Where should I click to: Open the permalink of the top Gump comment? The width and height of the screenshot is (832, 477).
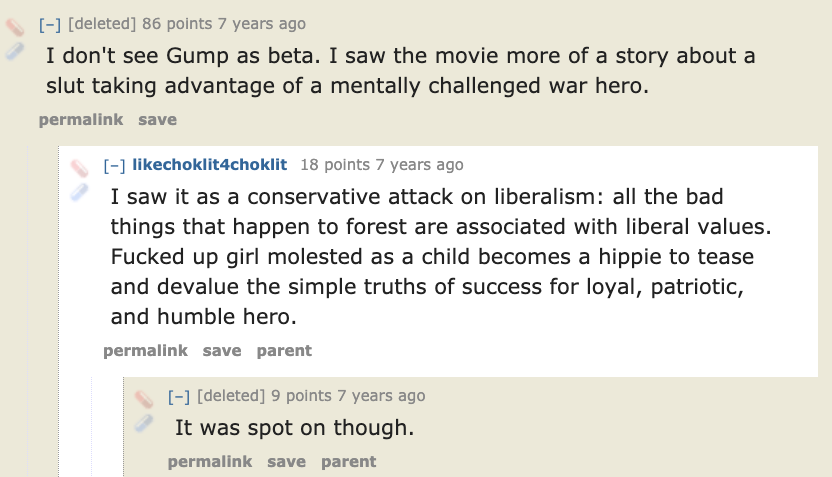click(81, 120)
